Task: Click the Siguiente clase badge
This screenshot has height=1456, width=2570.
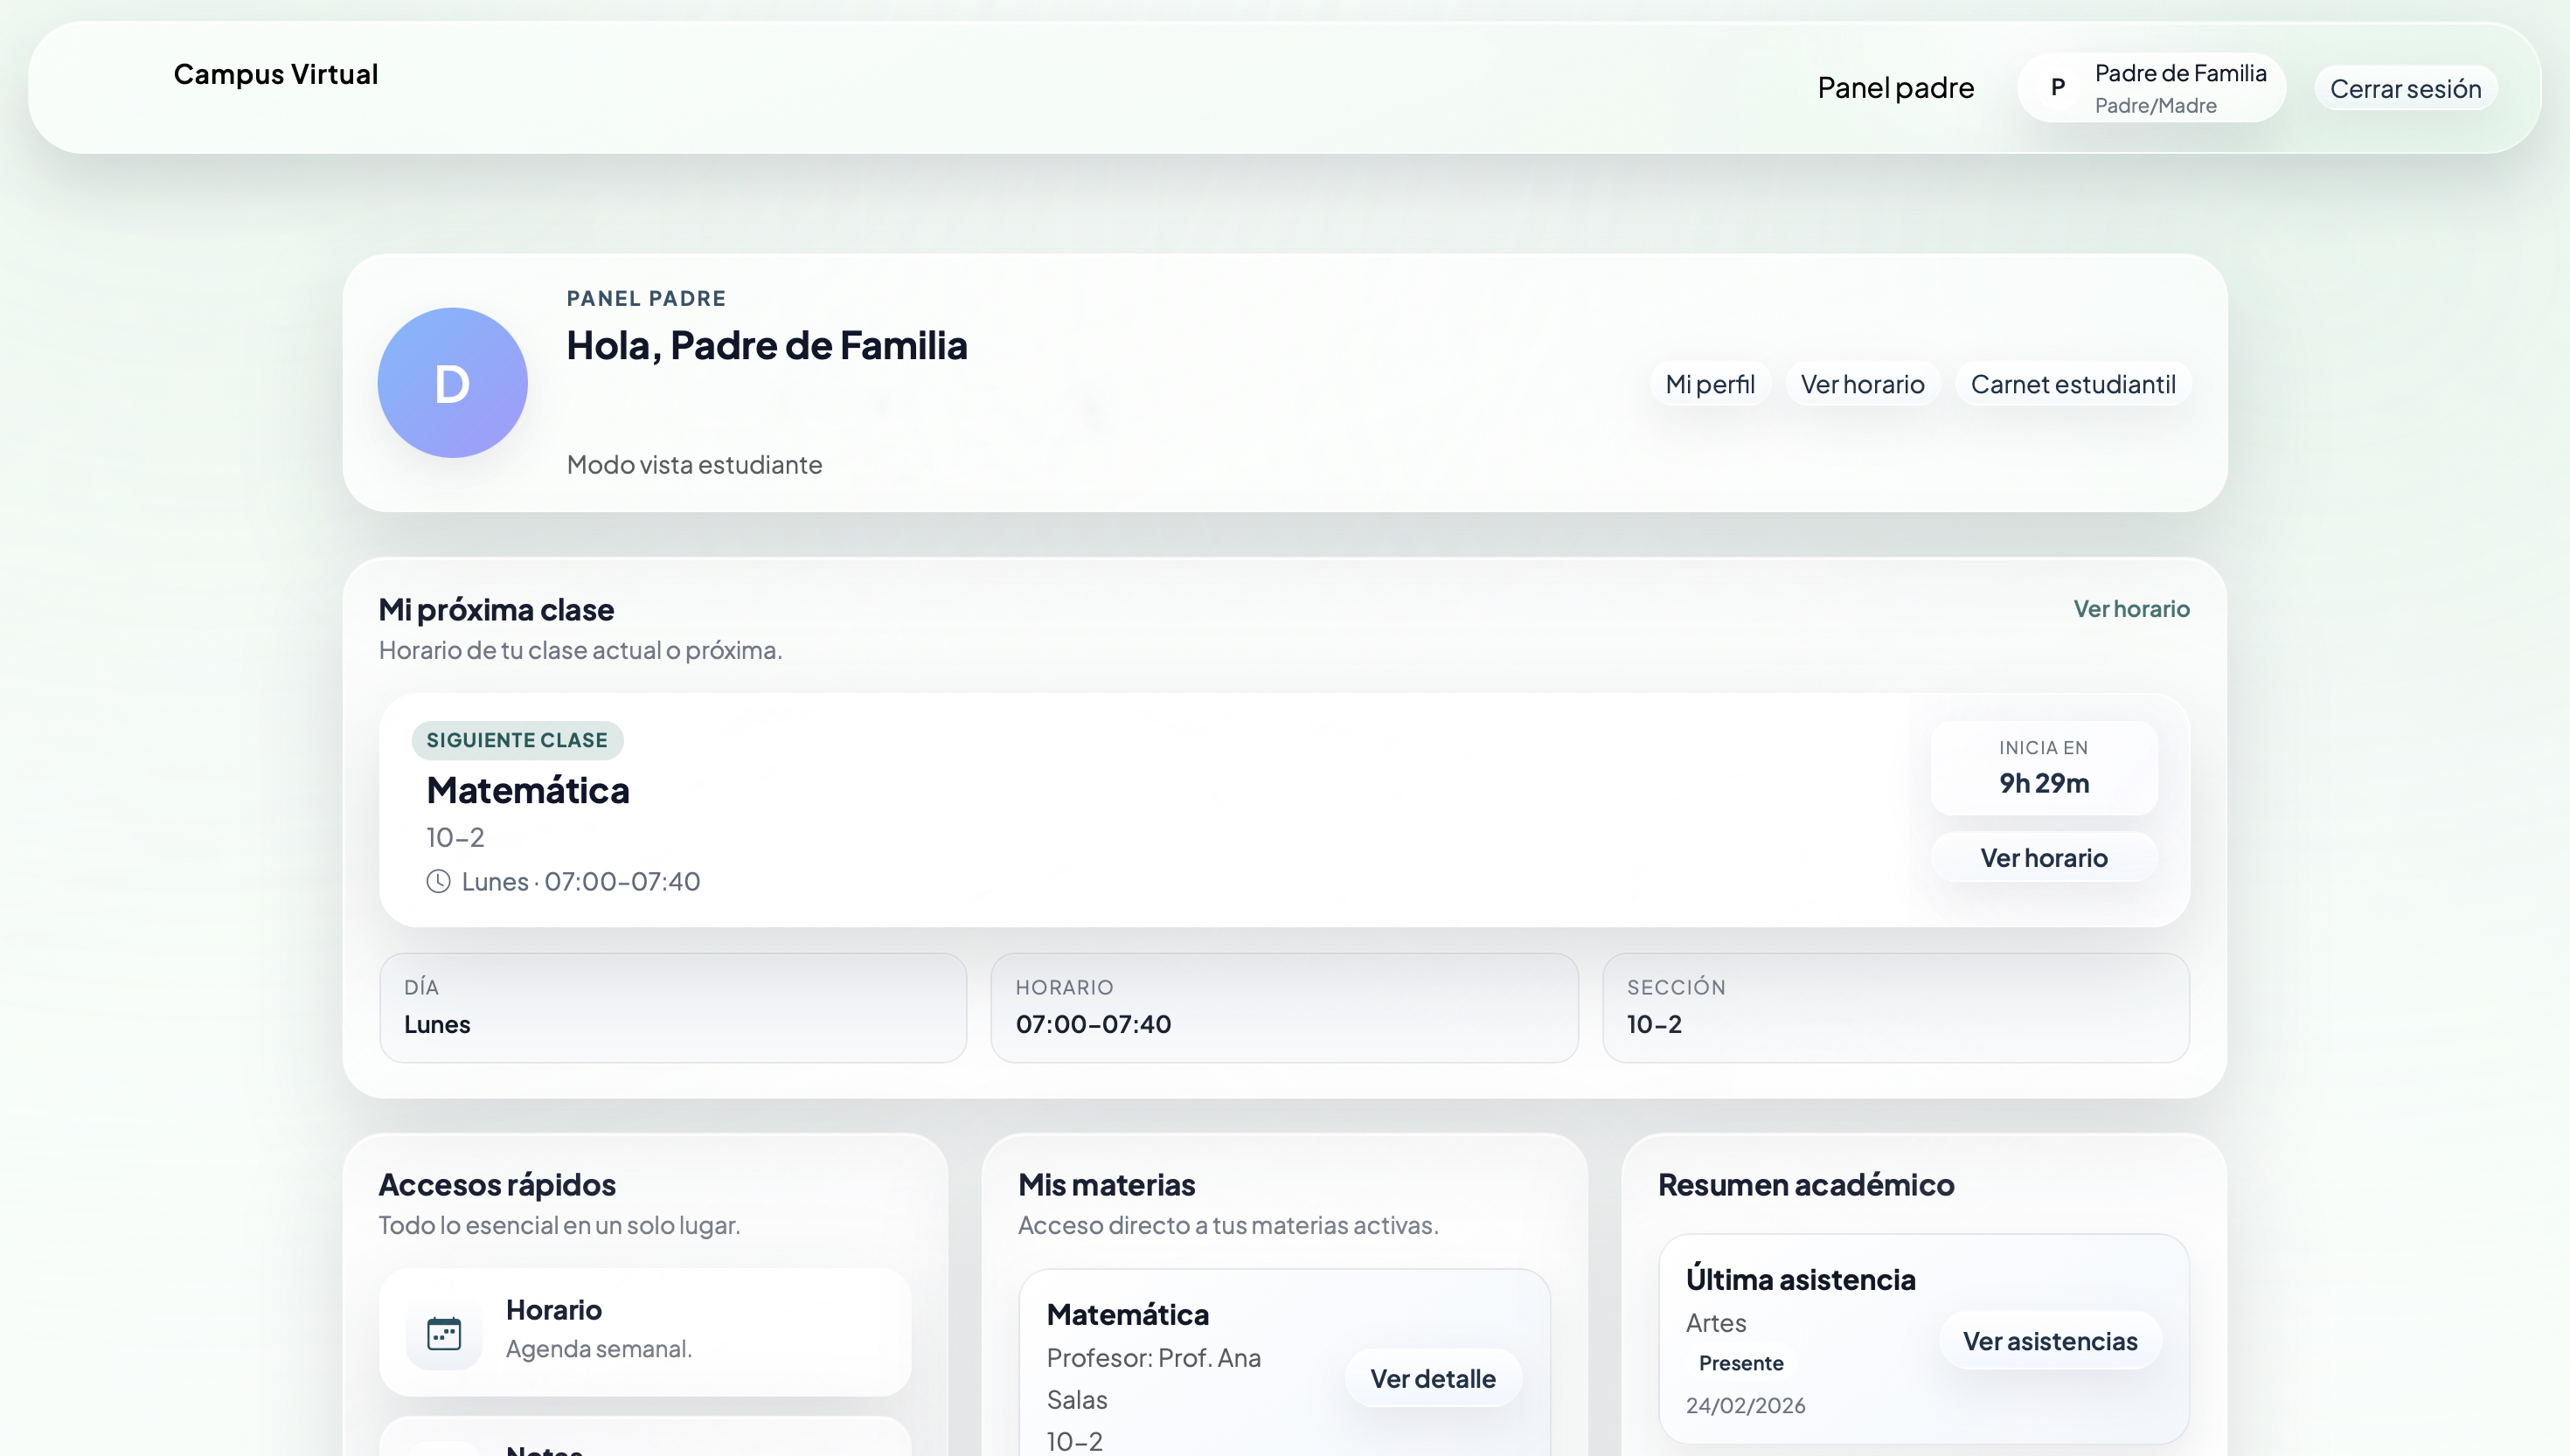Action: pos(517,740)
